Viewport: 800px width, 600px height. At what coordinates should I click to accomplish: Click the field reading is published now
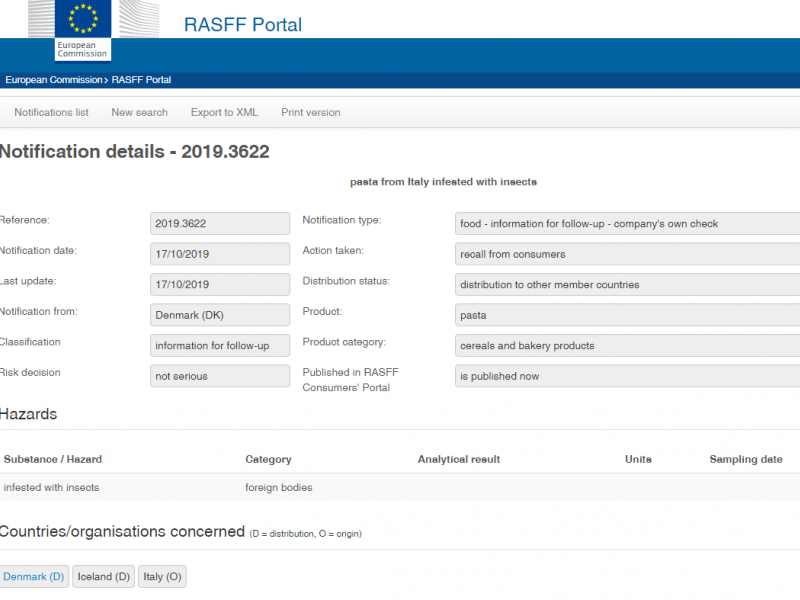point(628,377)
